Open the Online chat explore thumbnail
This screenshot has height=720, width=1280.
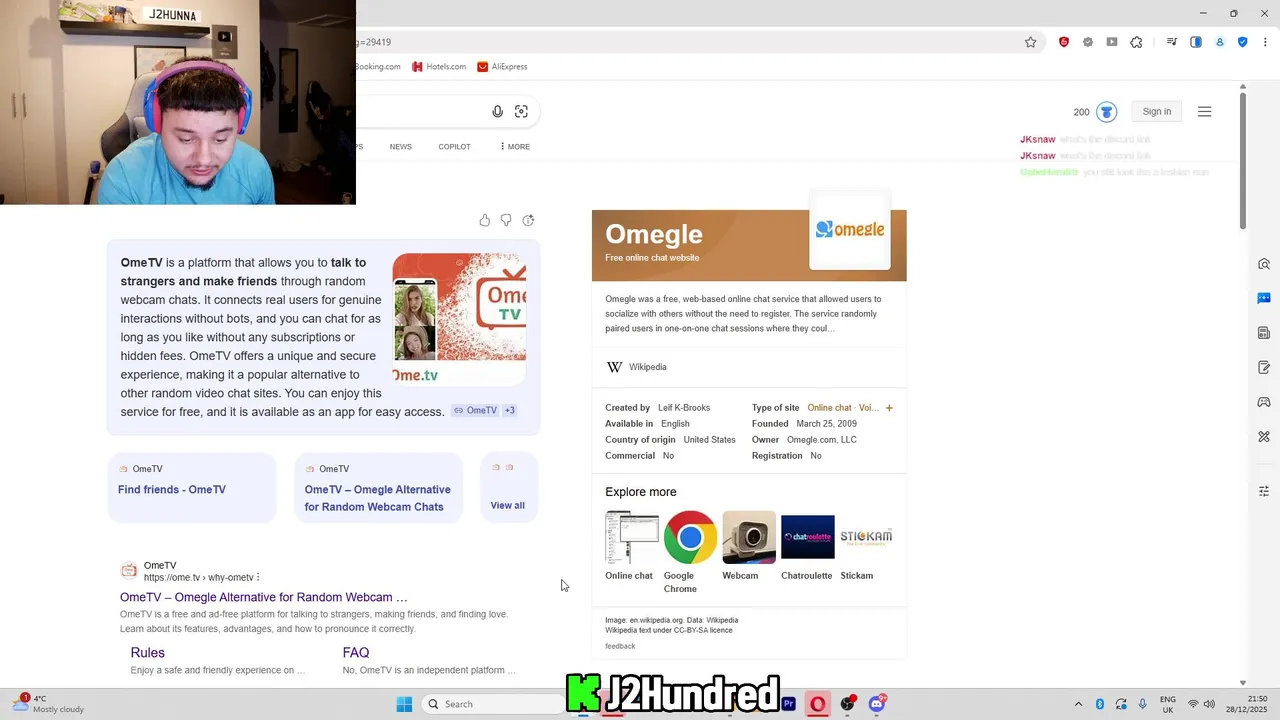coord(631,538)
